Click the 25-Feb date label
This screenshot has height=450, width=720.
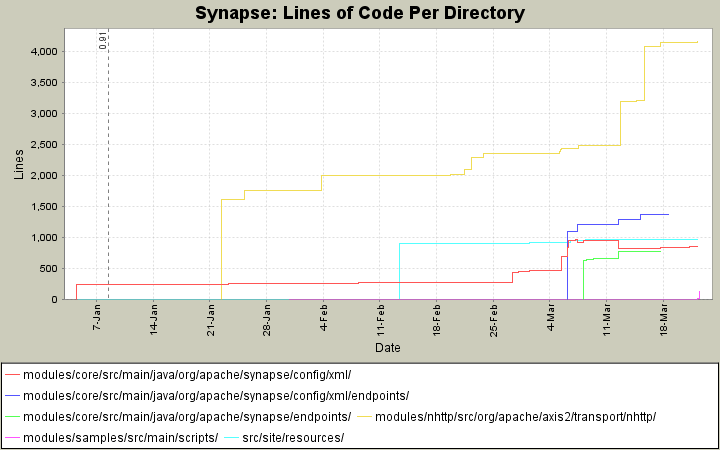click(x=494, y=321)
